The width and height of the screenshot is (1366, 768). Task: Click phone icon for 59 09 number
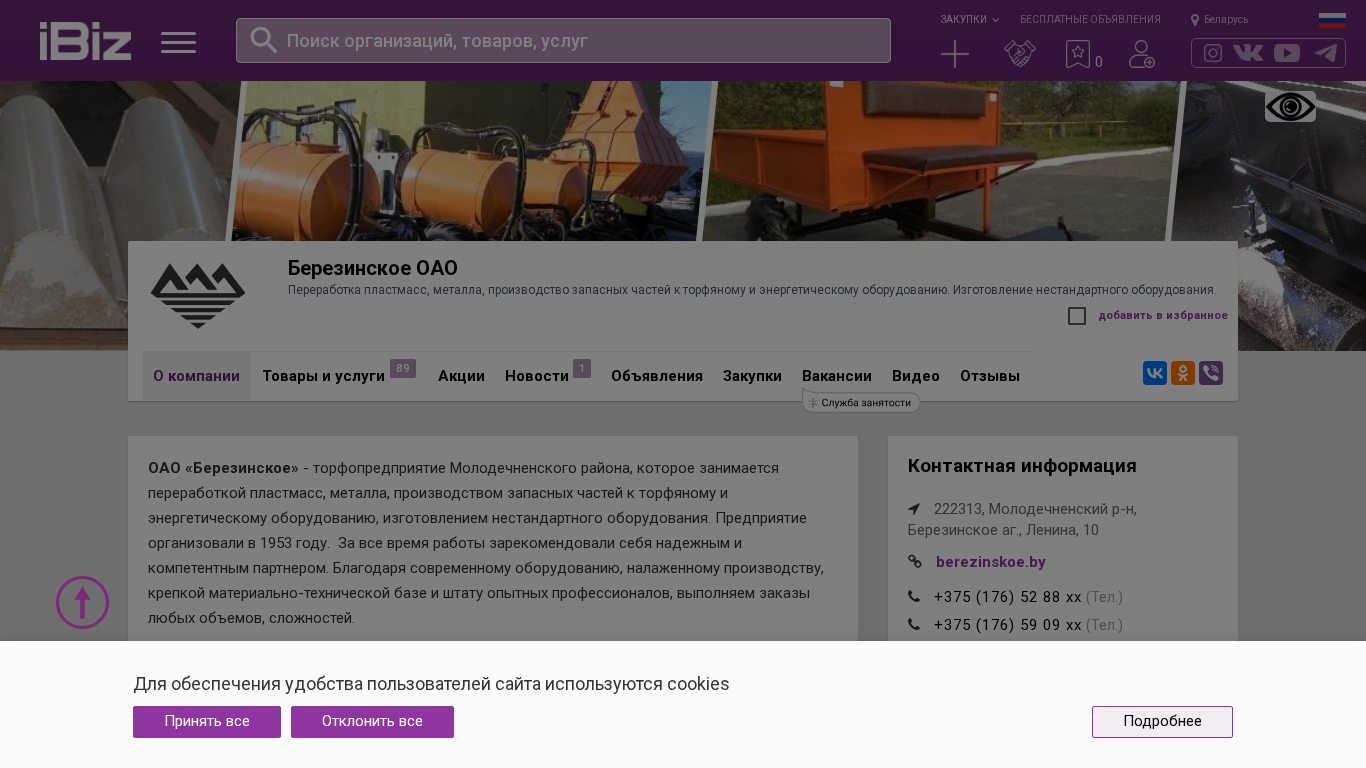[x=914, y=625]
